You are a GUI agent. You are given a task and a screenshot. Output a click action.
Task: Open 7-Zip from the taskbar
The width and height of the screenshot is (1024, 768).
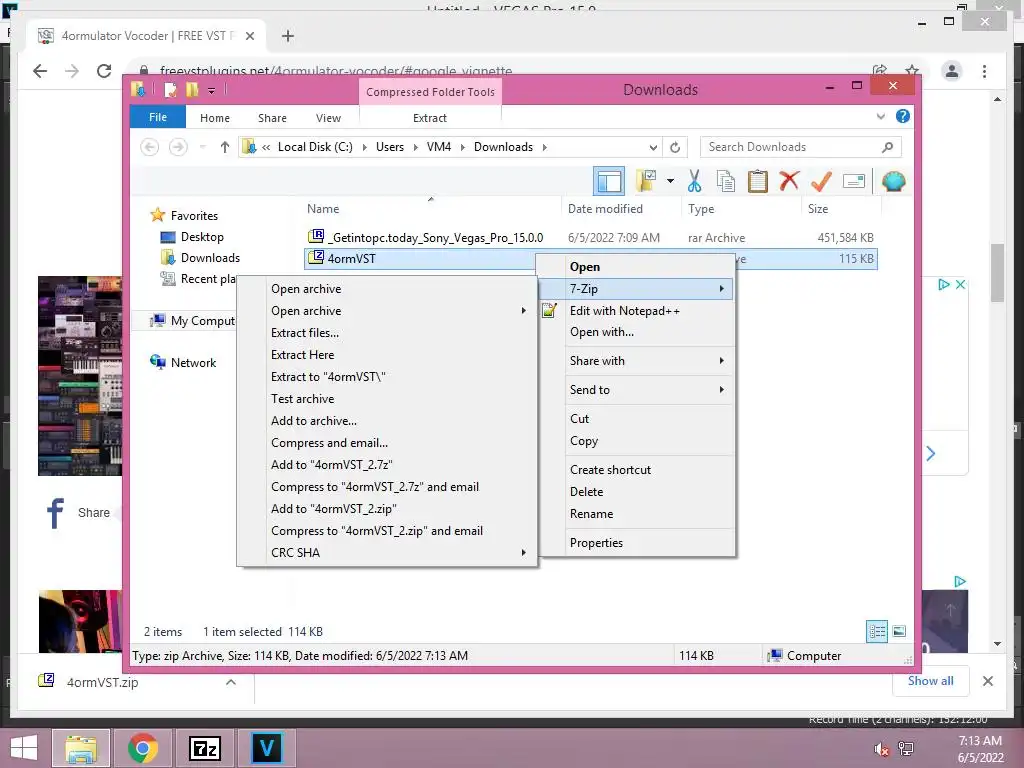[x=204, y=748]
